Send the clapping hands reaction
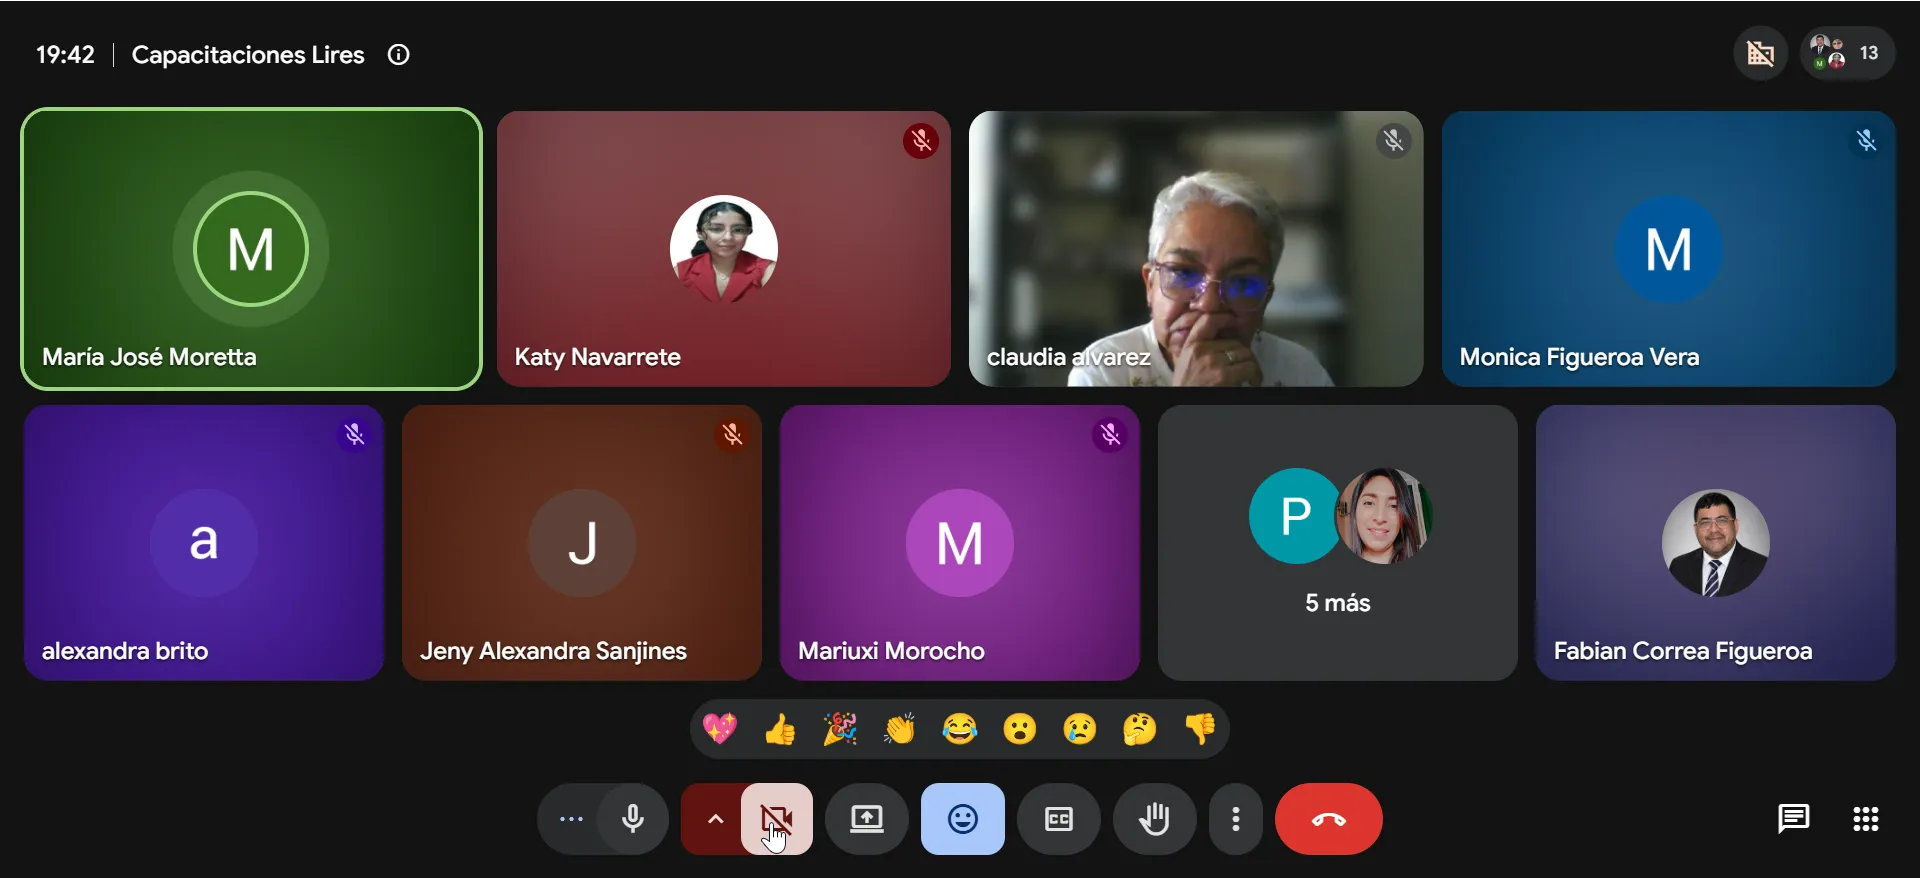 coord(900,729)
